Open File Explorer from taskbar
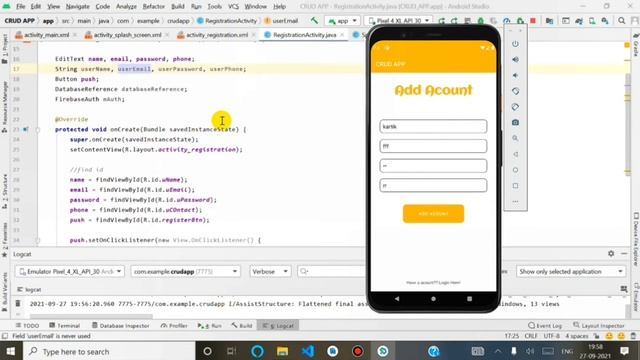The height and width of the screenshot is (360, 640). 282,351
